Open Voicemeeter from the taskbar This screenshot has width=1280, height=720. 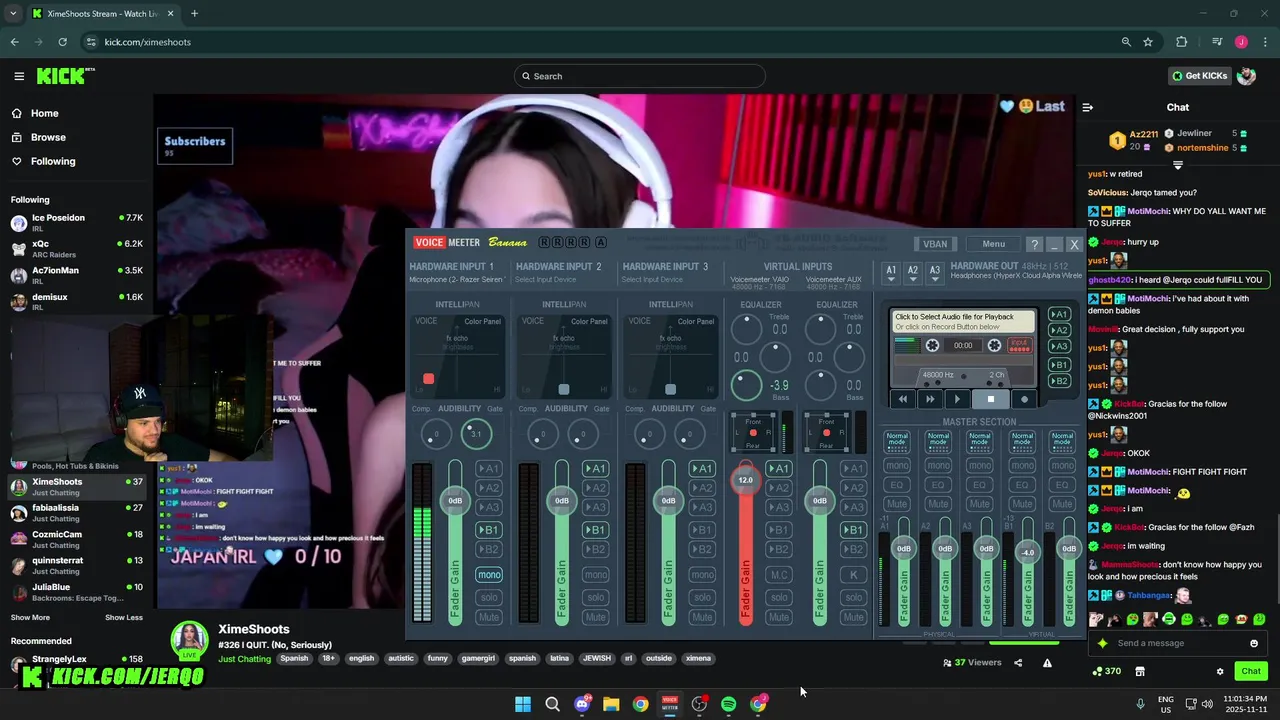coord(670,704)
